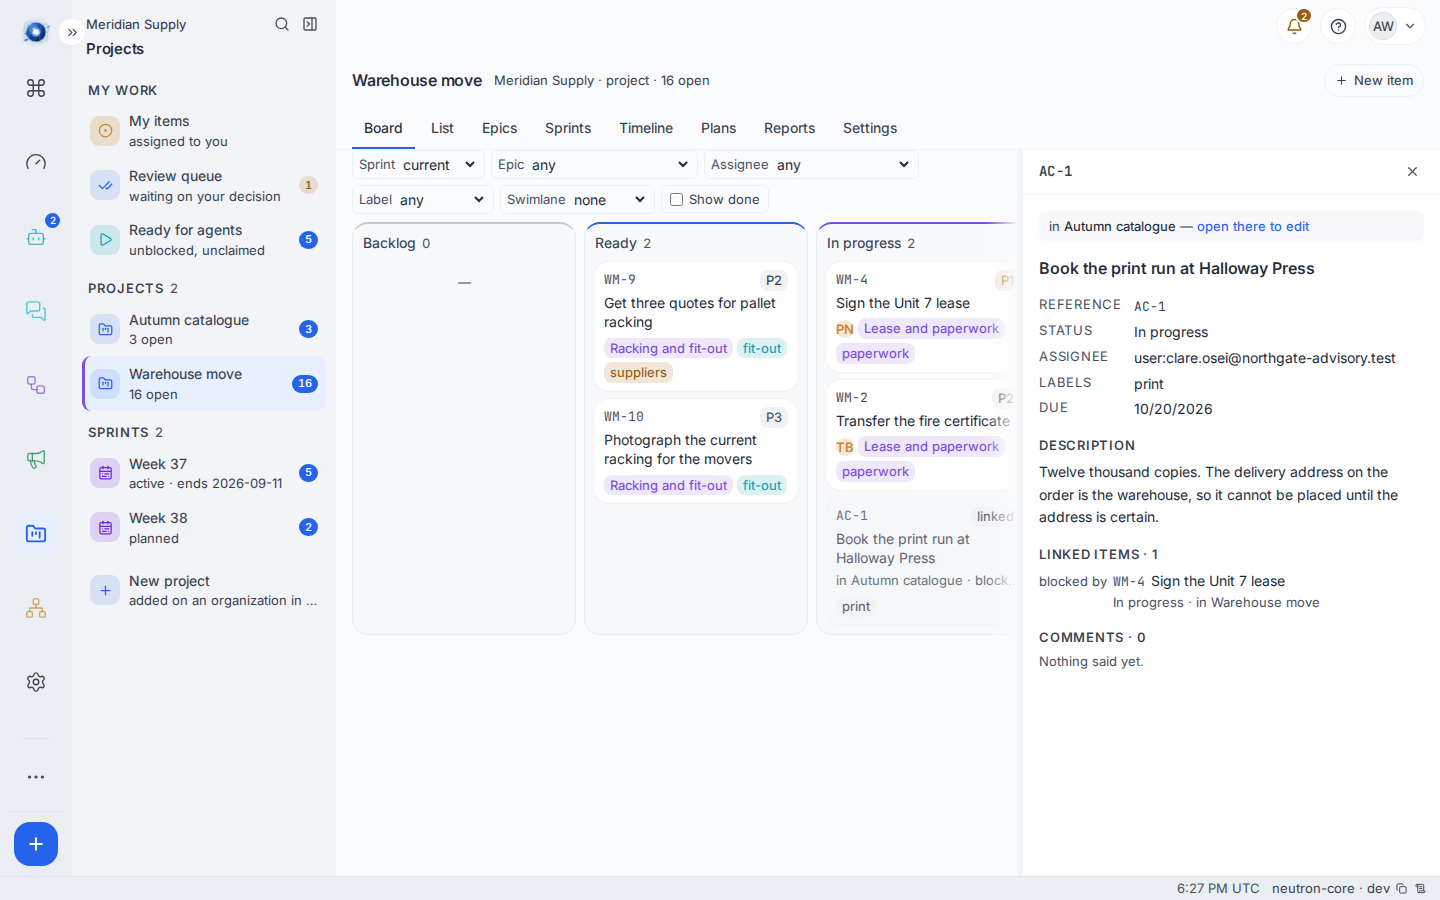This screenshot has height=900, width=1440.
Task: Switch to the List tab
Action: [x=442, y=128]
